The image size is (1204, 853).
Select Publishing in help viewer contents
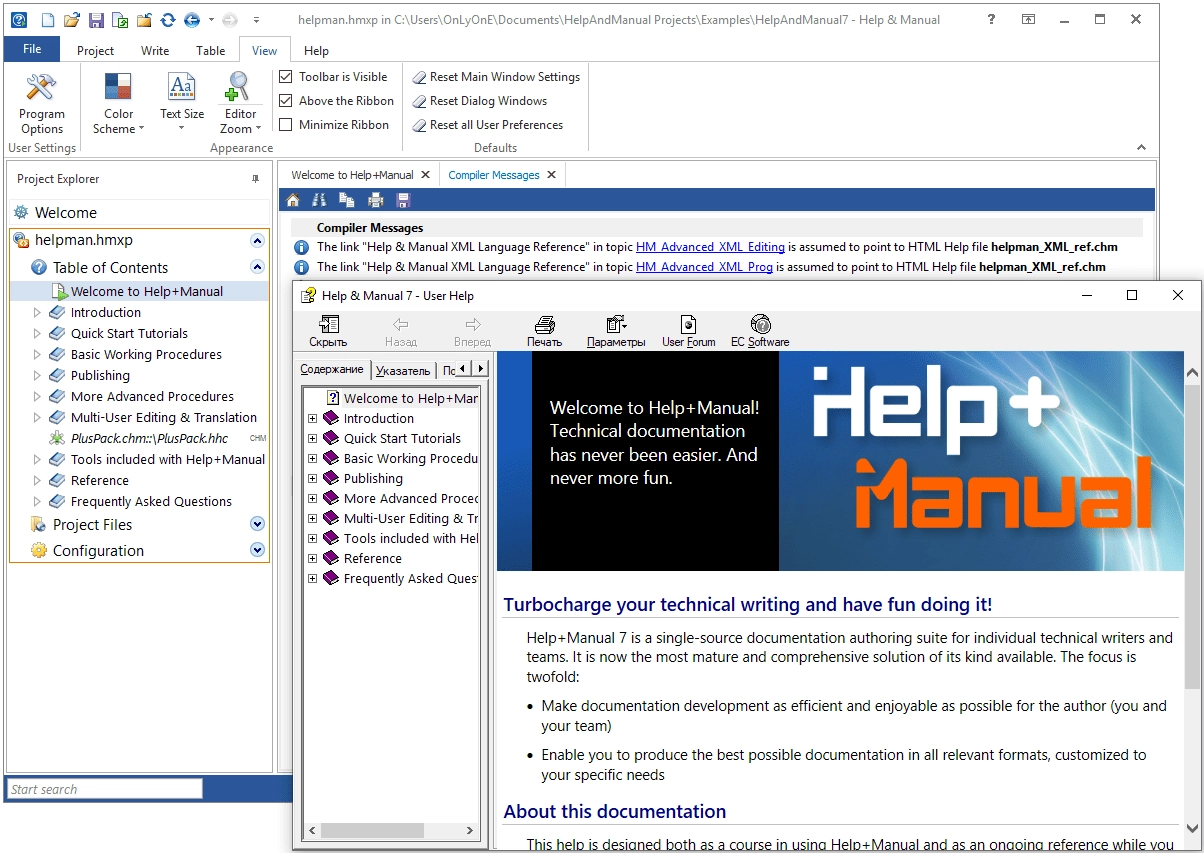pyautogui.click(x=373, y=478)
